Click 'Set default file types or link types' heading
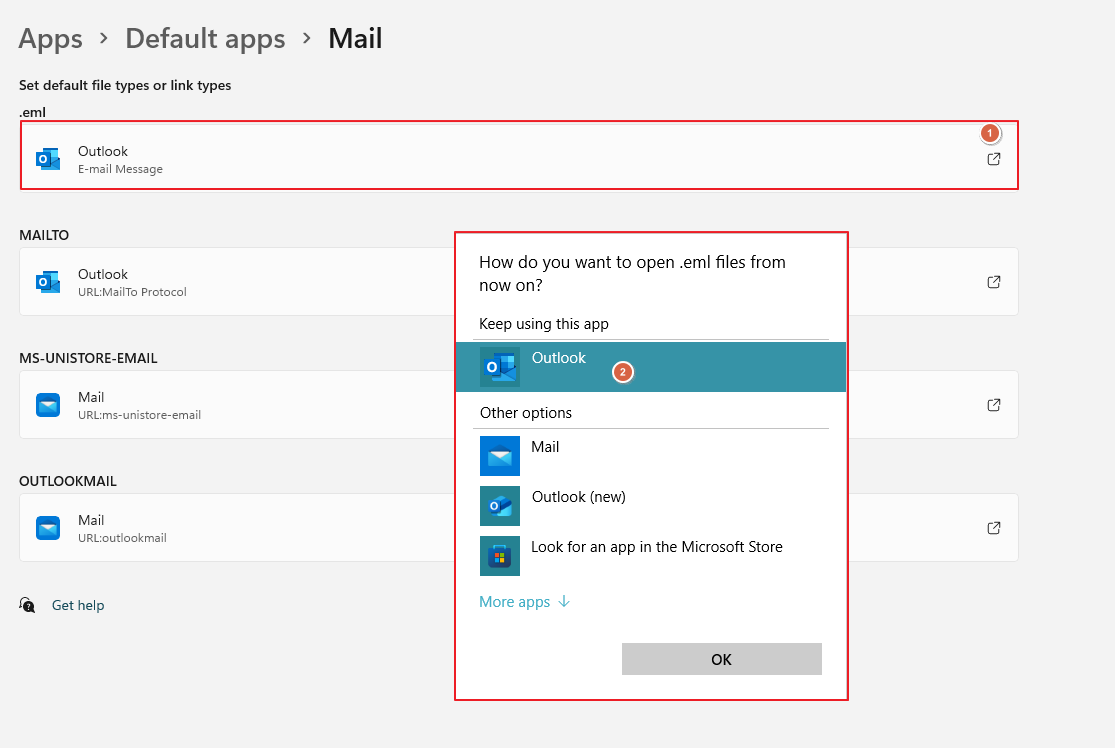Viewport: 1115px width, 748px height. coord(125,85)
